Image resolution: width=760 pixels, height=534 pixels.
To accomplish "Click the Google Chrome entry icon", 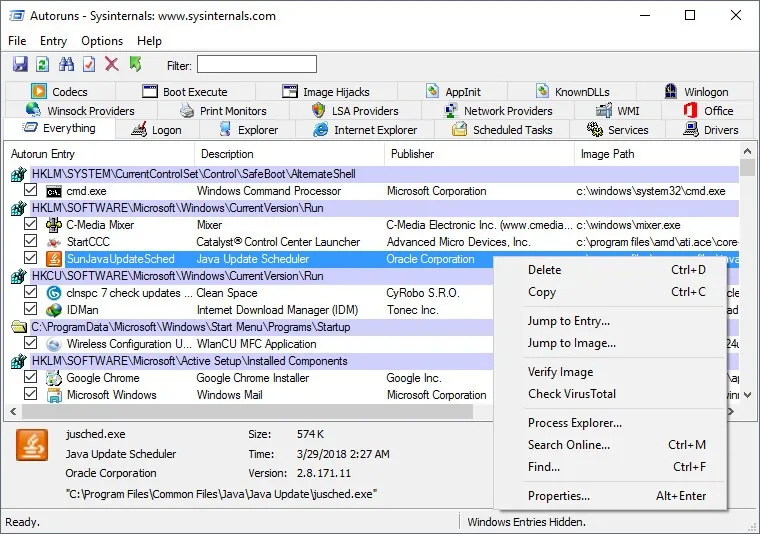I will [x=54, y=378].
